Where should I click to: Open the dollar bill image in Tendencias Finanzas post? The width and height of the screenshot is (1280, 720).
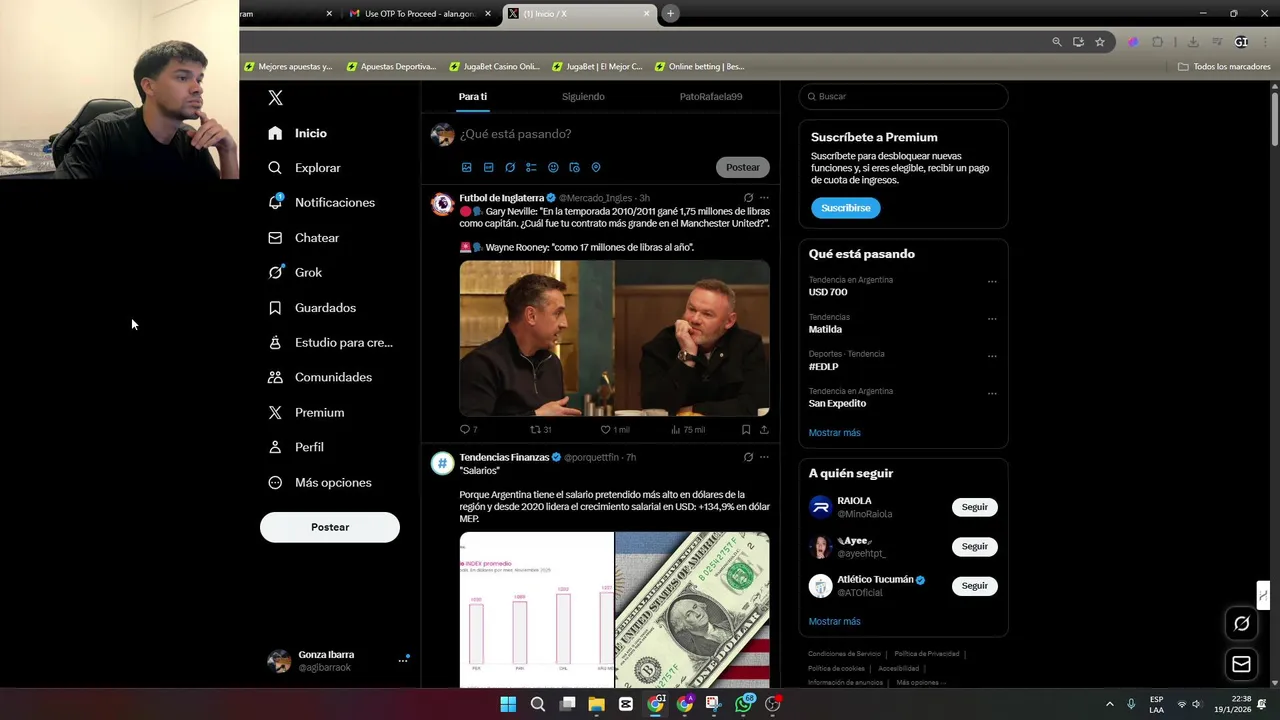coord(692,610)
